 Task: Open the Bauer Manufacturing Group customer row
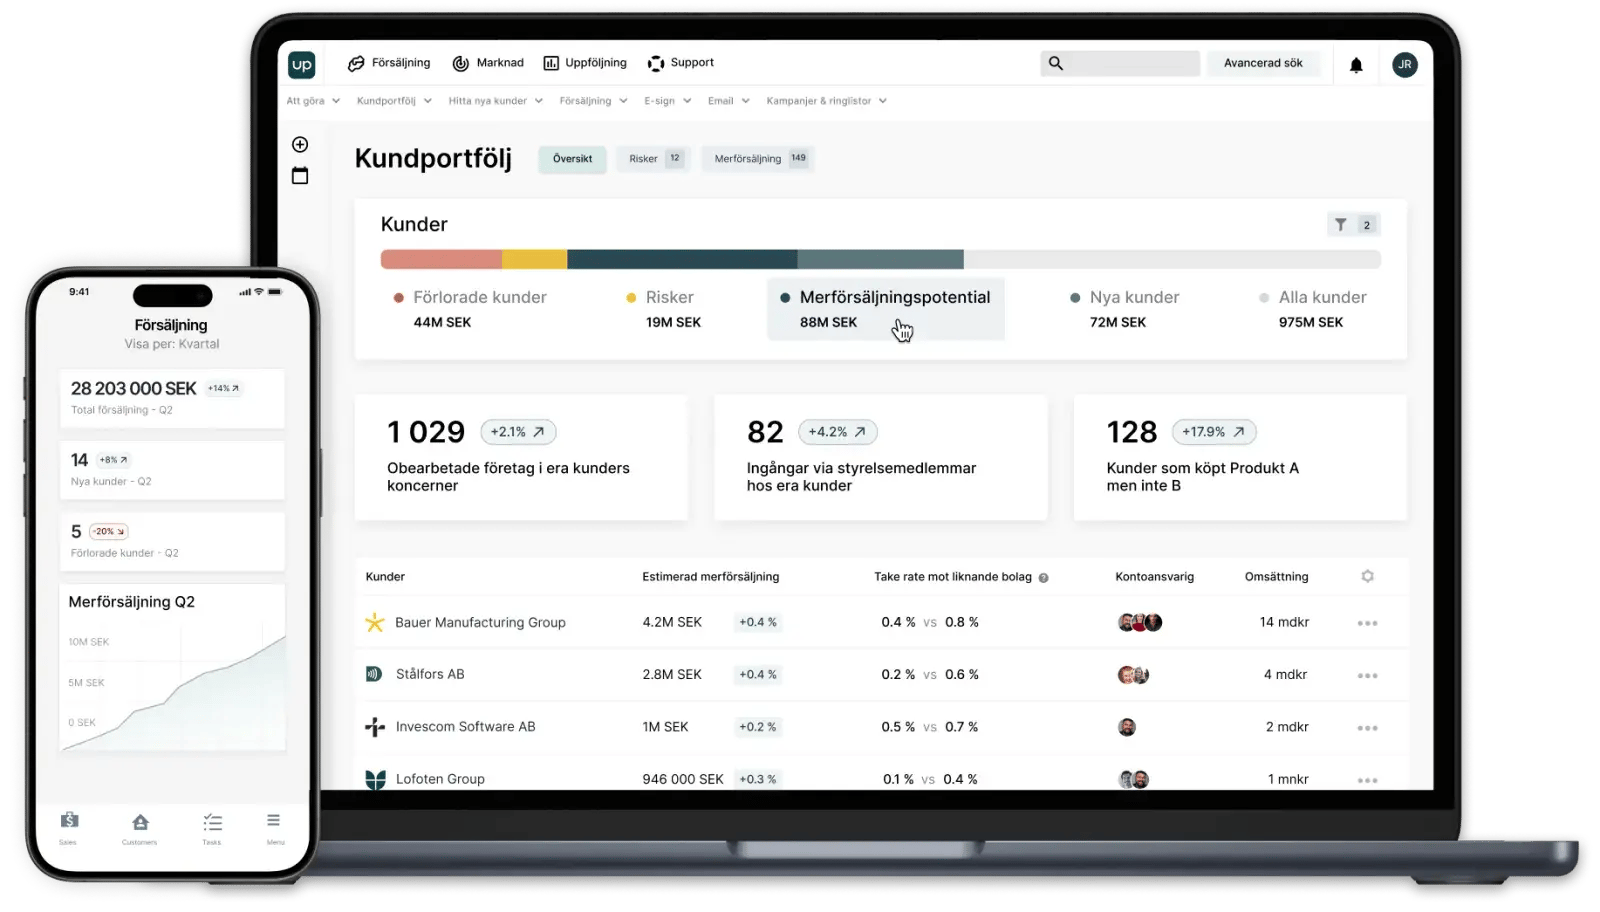(480, 622)
